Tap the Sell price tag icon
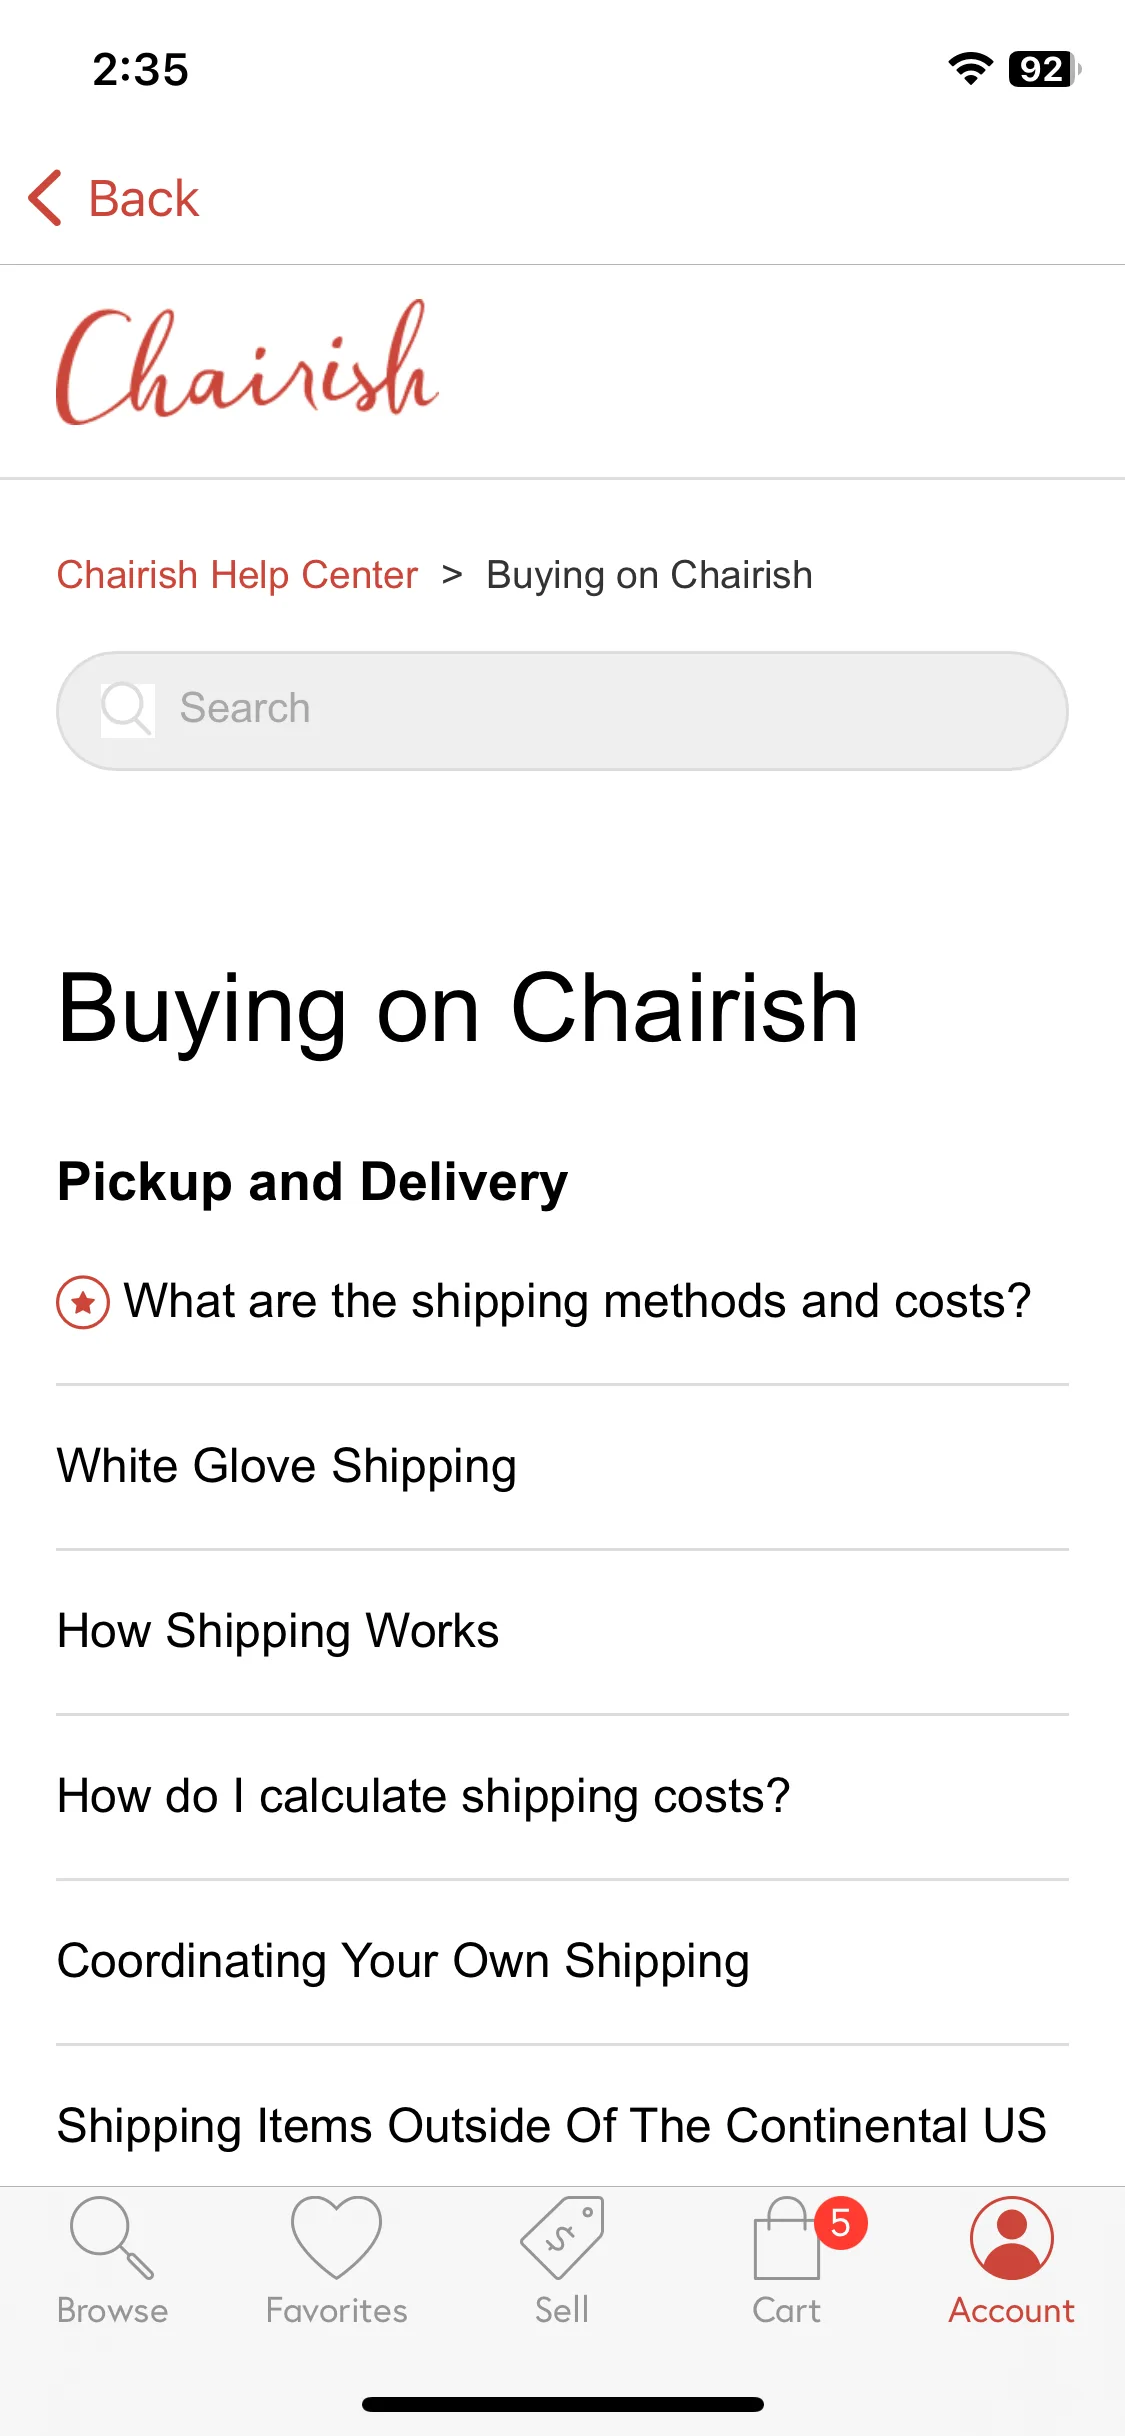This screenshot has width=1125, height=2436. pyautogui.click(x=562, y=2238)
